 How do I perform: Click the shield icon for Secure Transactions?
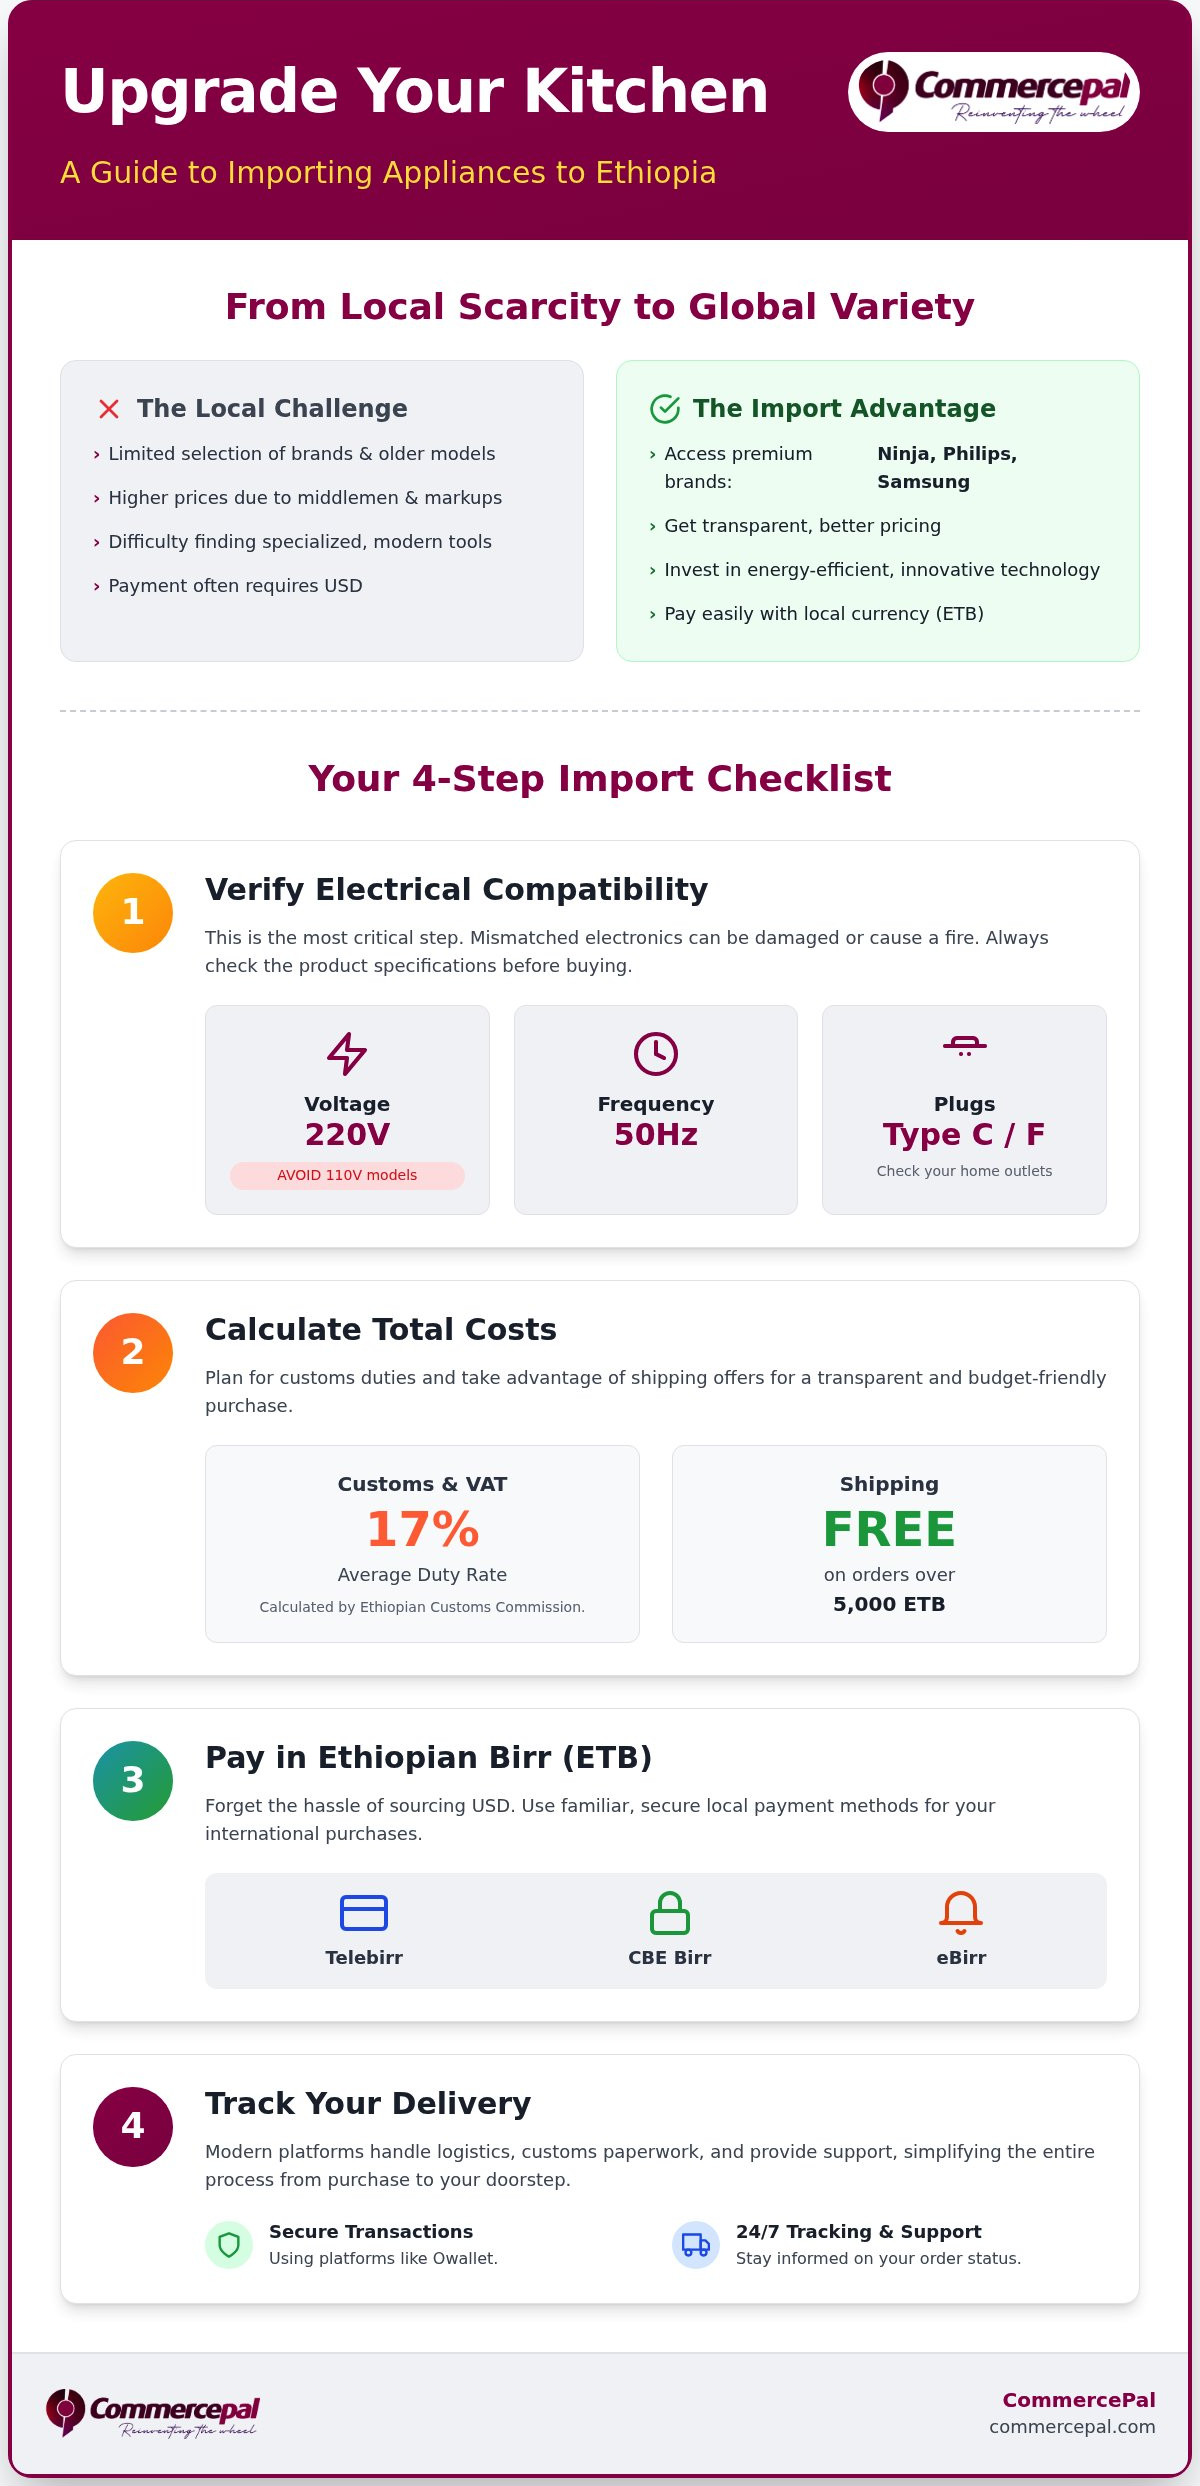click(x=229, y=2245)
